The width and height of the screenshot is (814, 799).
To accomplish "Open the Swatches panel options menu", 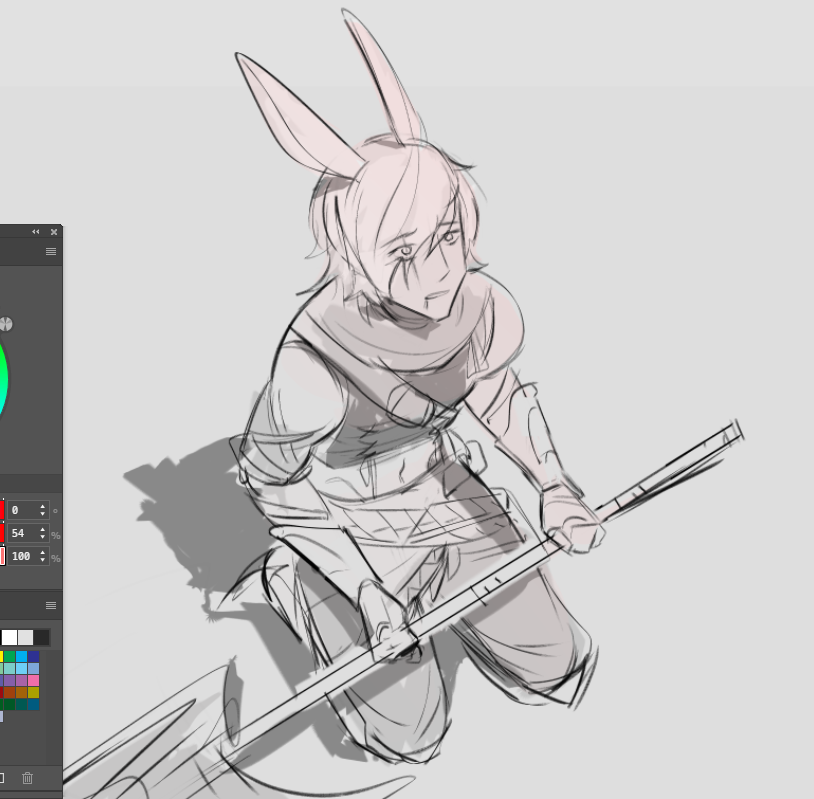I will pos(51,605).
